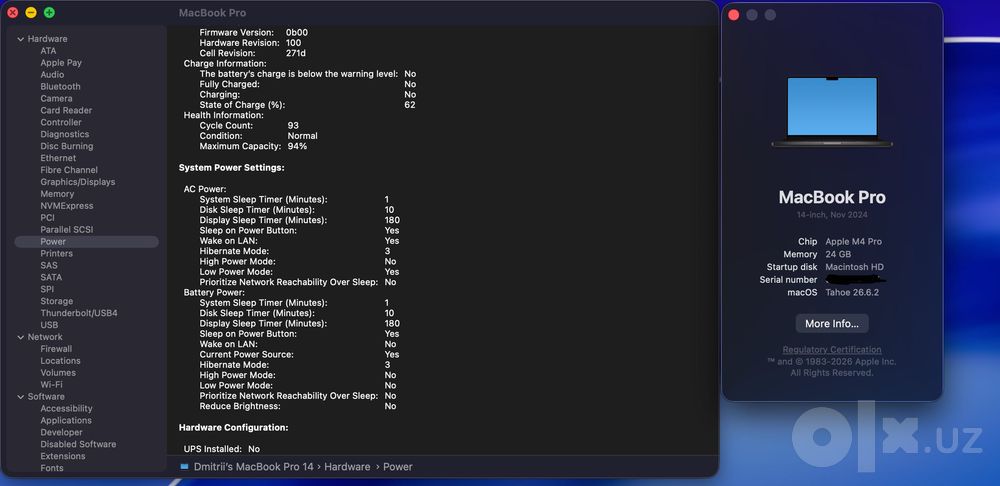Viewport: 1000px width, 486px height.
Task: Collapse the Hardware section in the sidebar
Action: [20, 39]
